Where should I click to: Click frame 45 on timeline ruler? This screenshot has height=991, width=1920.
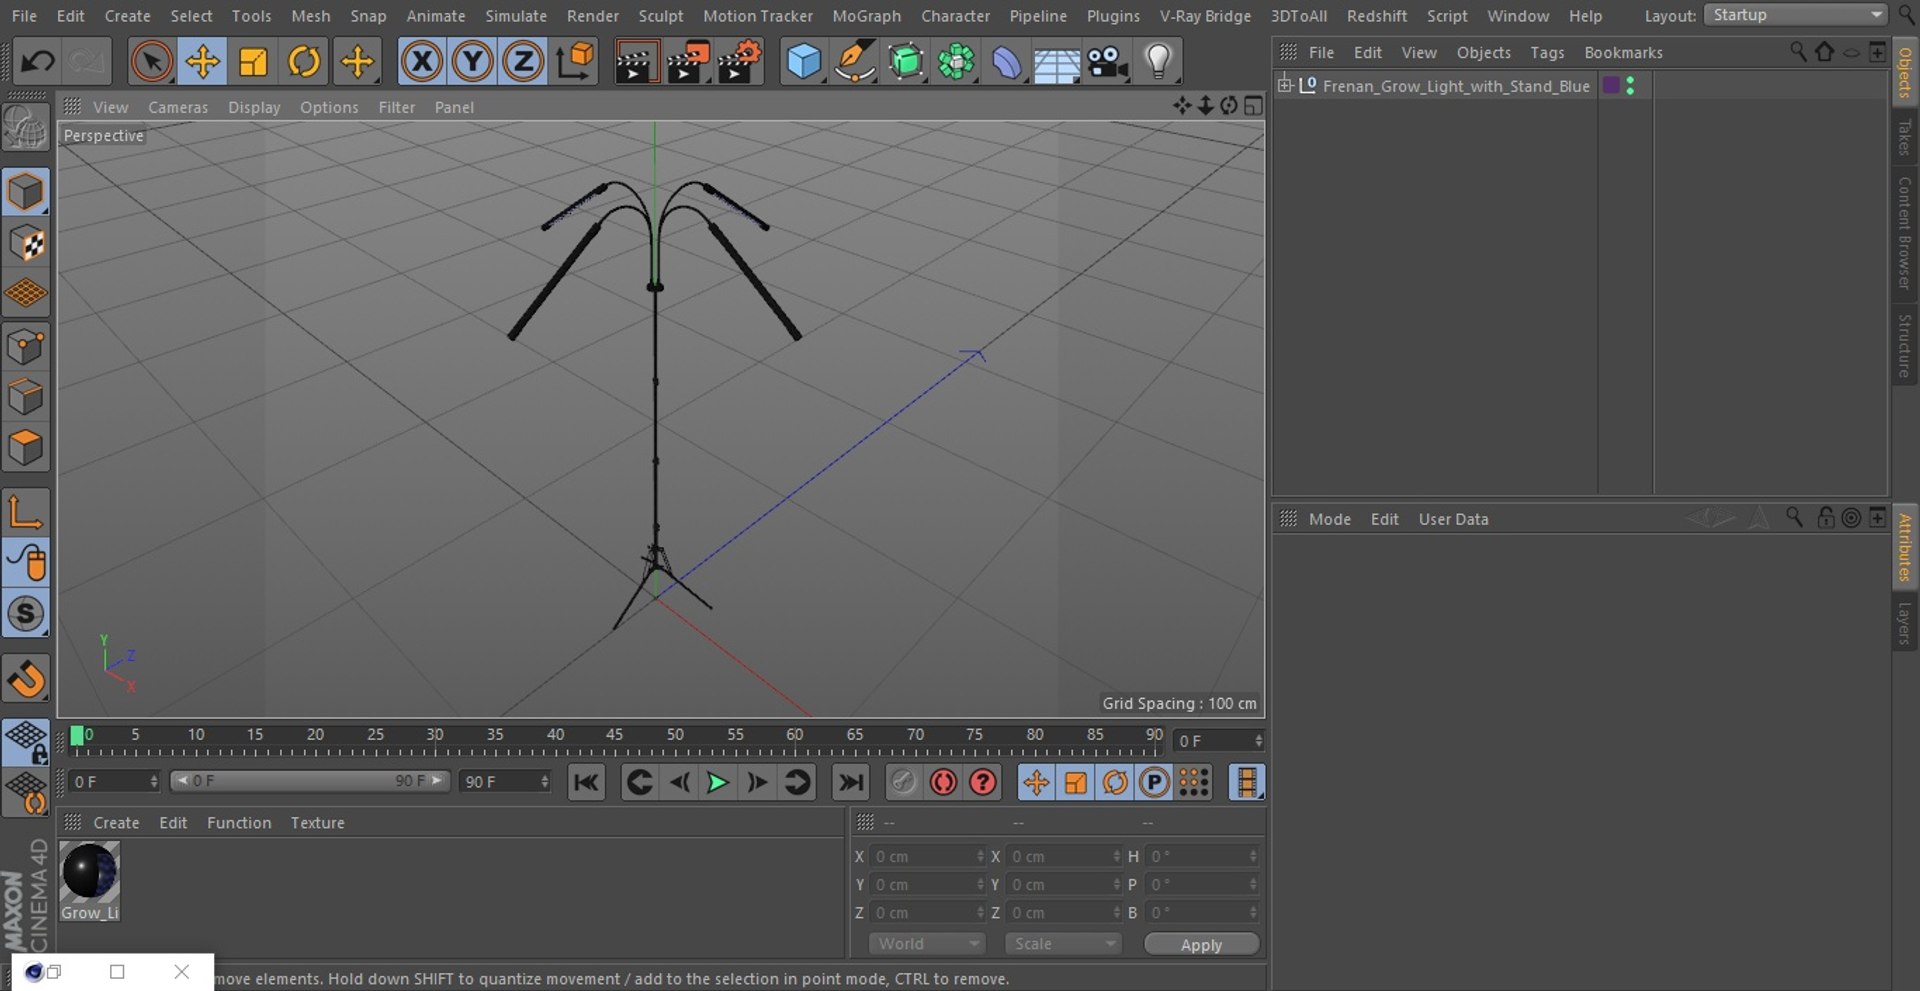(x=615, y=735)
